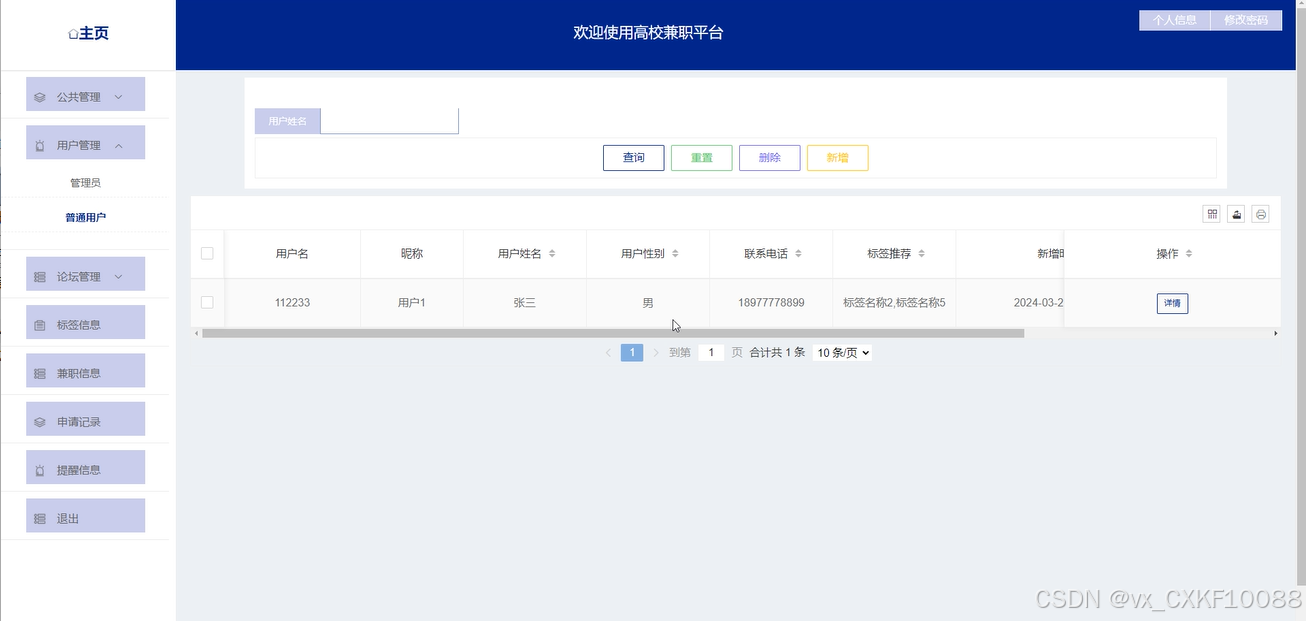The height and width of the screenshot is (621, 1306).
Task: Toggle the select-all header checkbox
Action: point(207,253)
